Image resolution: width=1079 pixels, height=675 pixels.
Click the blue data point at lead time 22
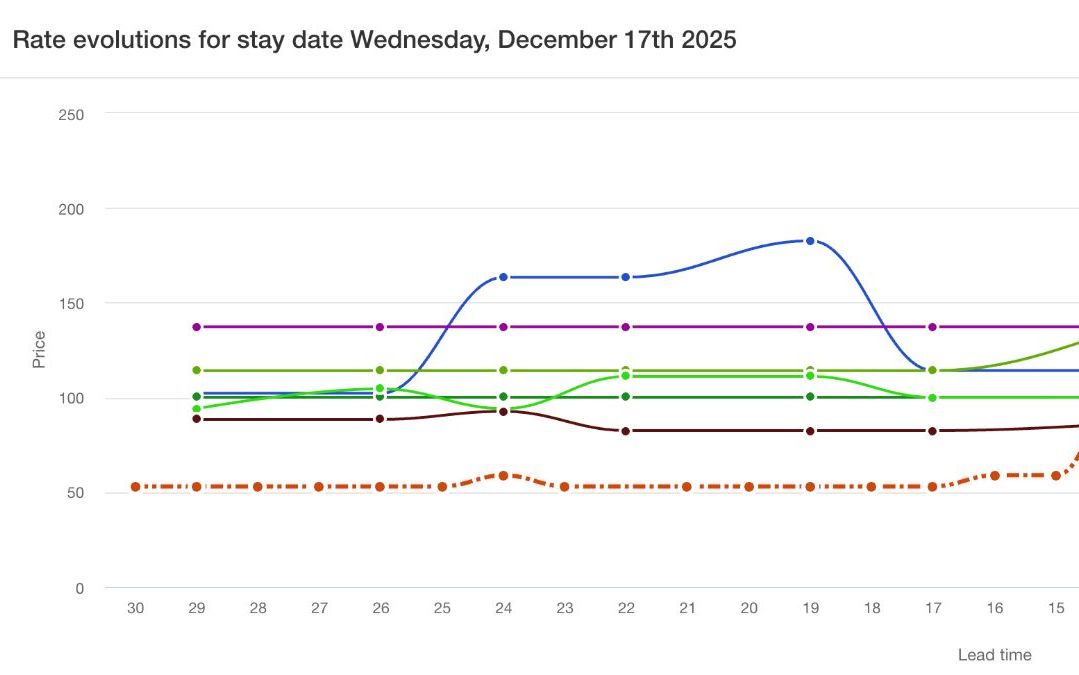pyautogui.click(x=626, y=277)
